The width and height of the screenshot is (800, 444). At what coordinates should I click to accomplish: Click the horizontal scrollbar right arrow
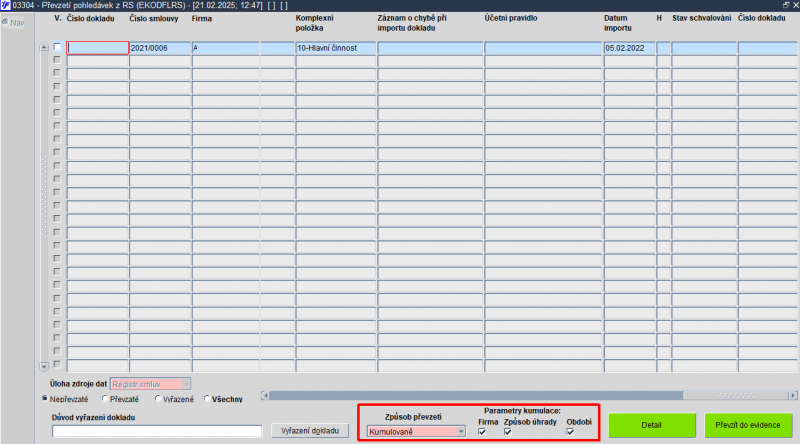pyautogui.click(x=793, y=396)
